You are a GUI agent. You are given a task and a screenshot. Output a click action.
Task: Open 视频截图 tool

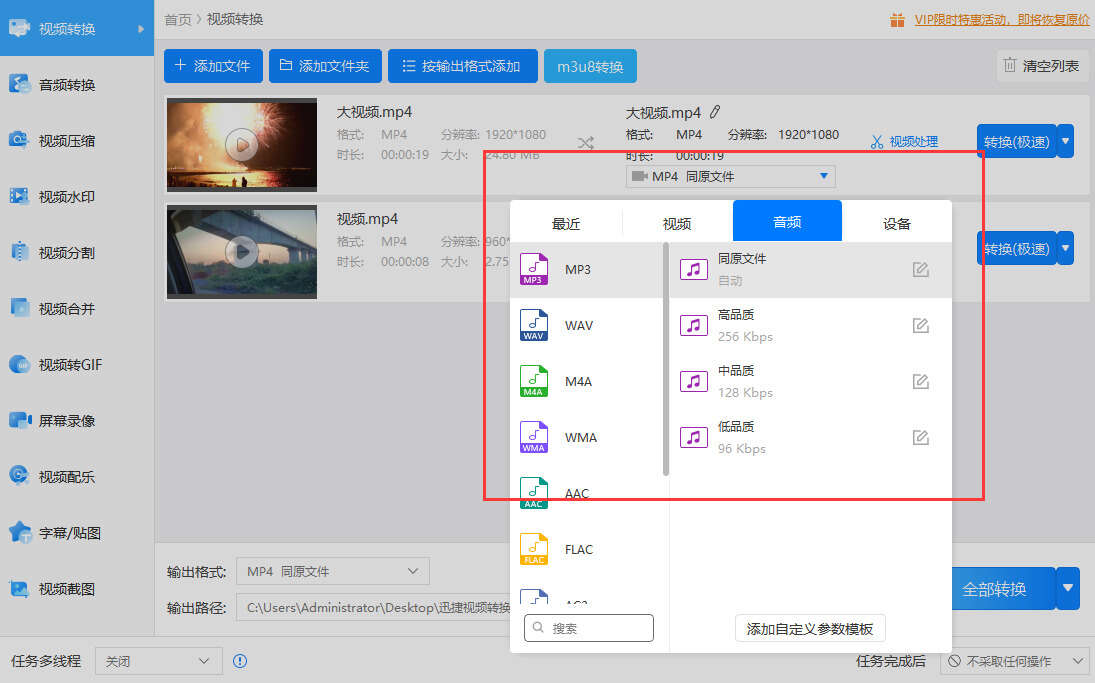pyautogui.click(x=77, y=589)
